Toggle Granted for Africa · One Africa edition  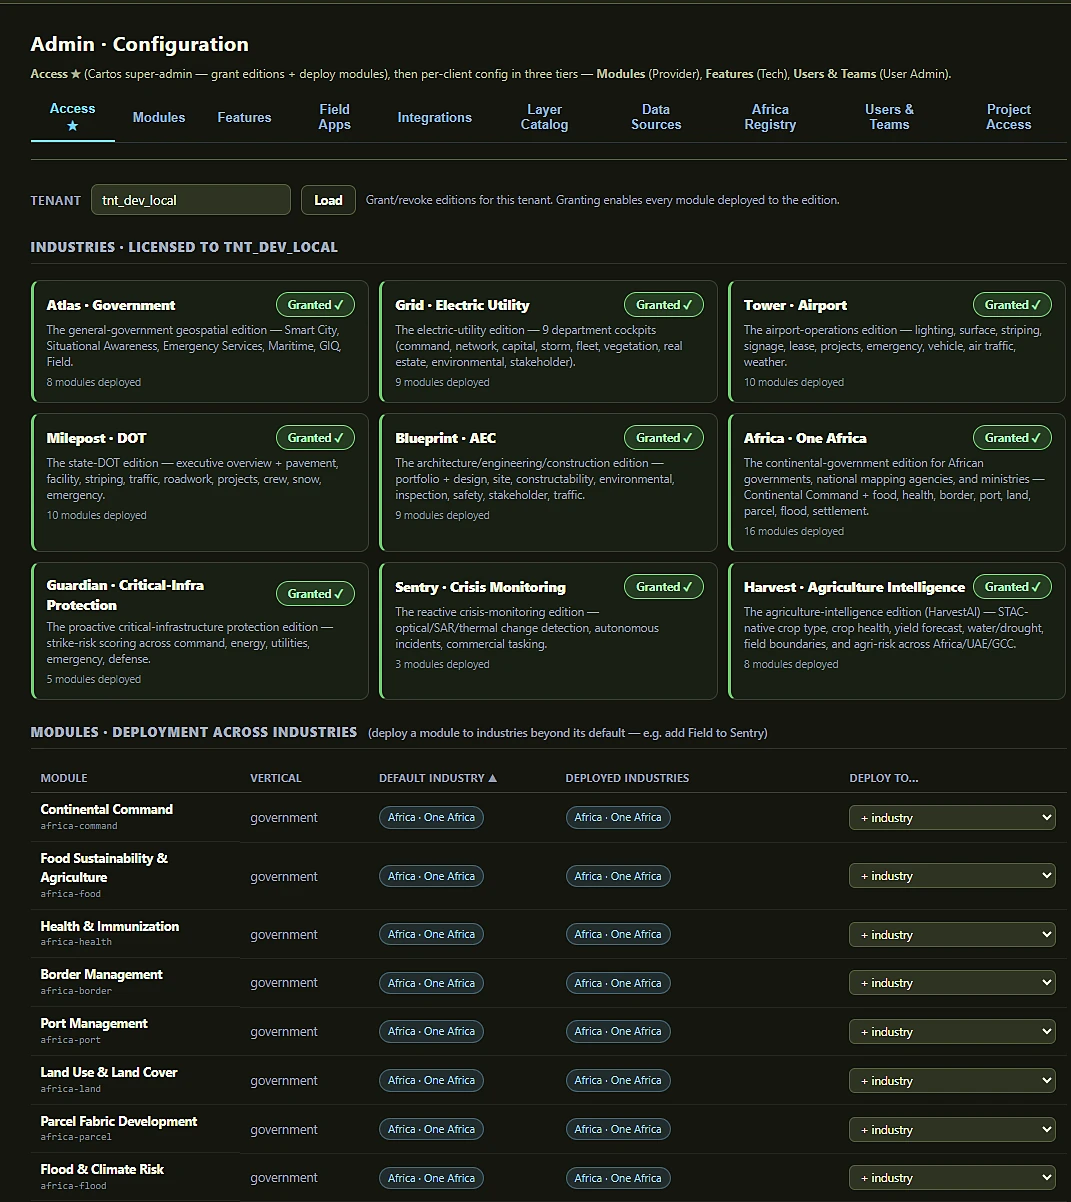point(1012,438)
